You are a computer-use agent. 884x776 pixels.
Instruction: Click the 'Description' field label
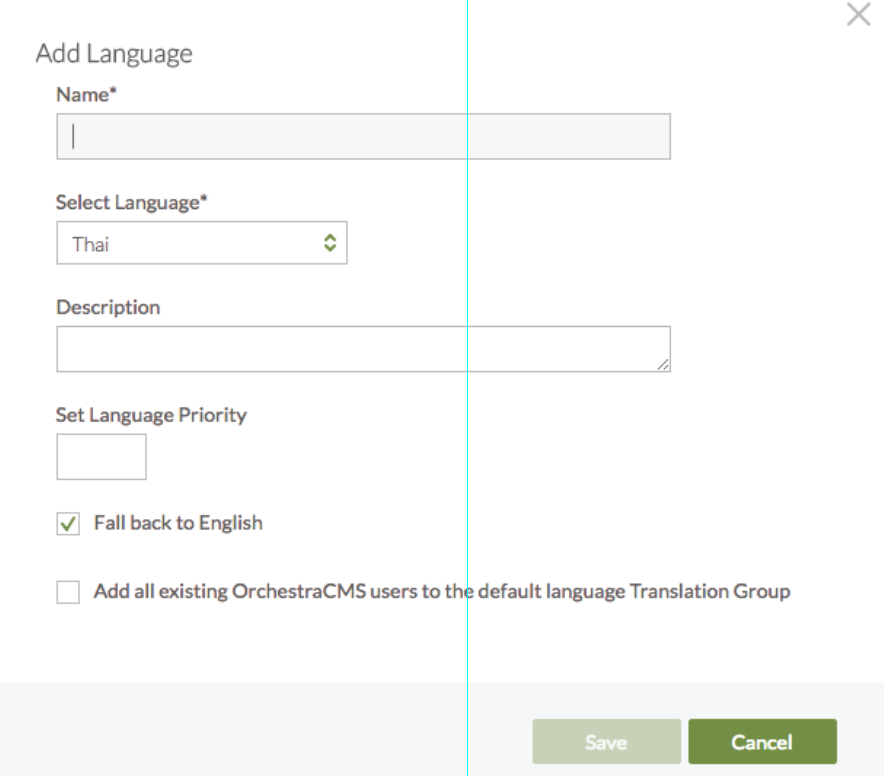(108, 307)
